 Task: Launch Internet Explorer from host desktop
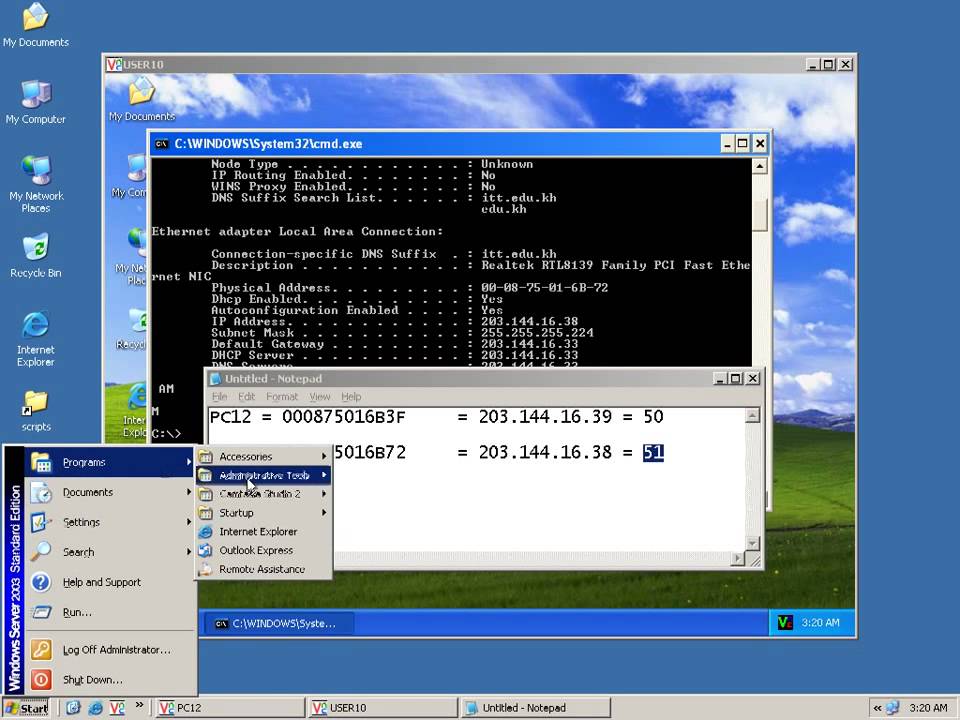[x=36, y=338]
